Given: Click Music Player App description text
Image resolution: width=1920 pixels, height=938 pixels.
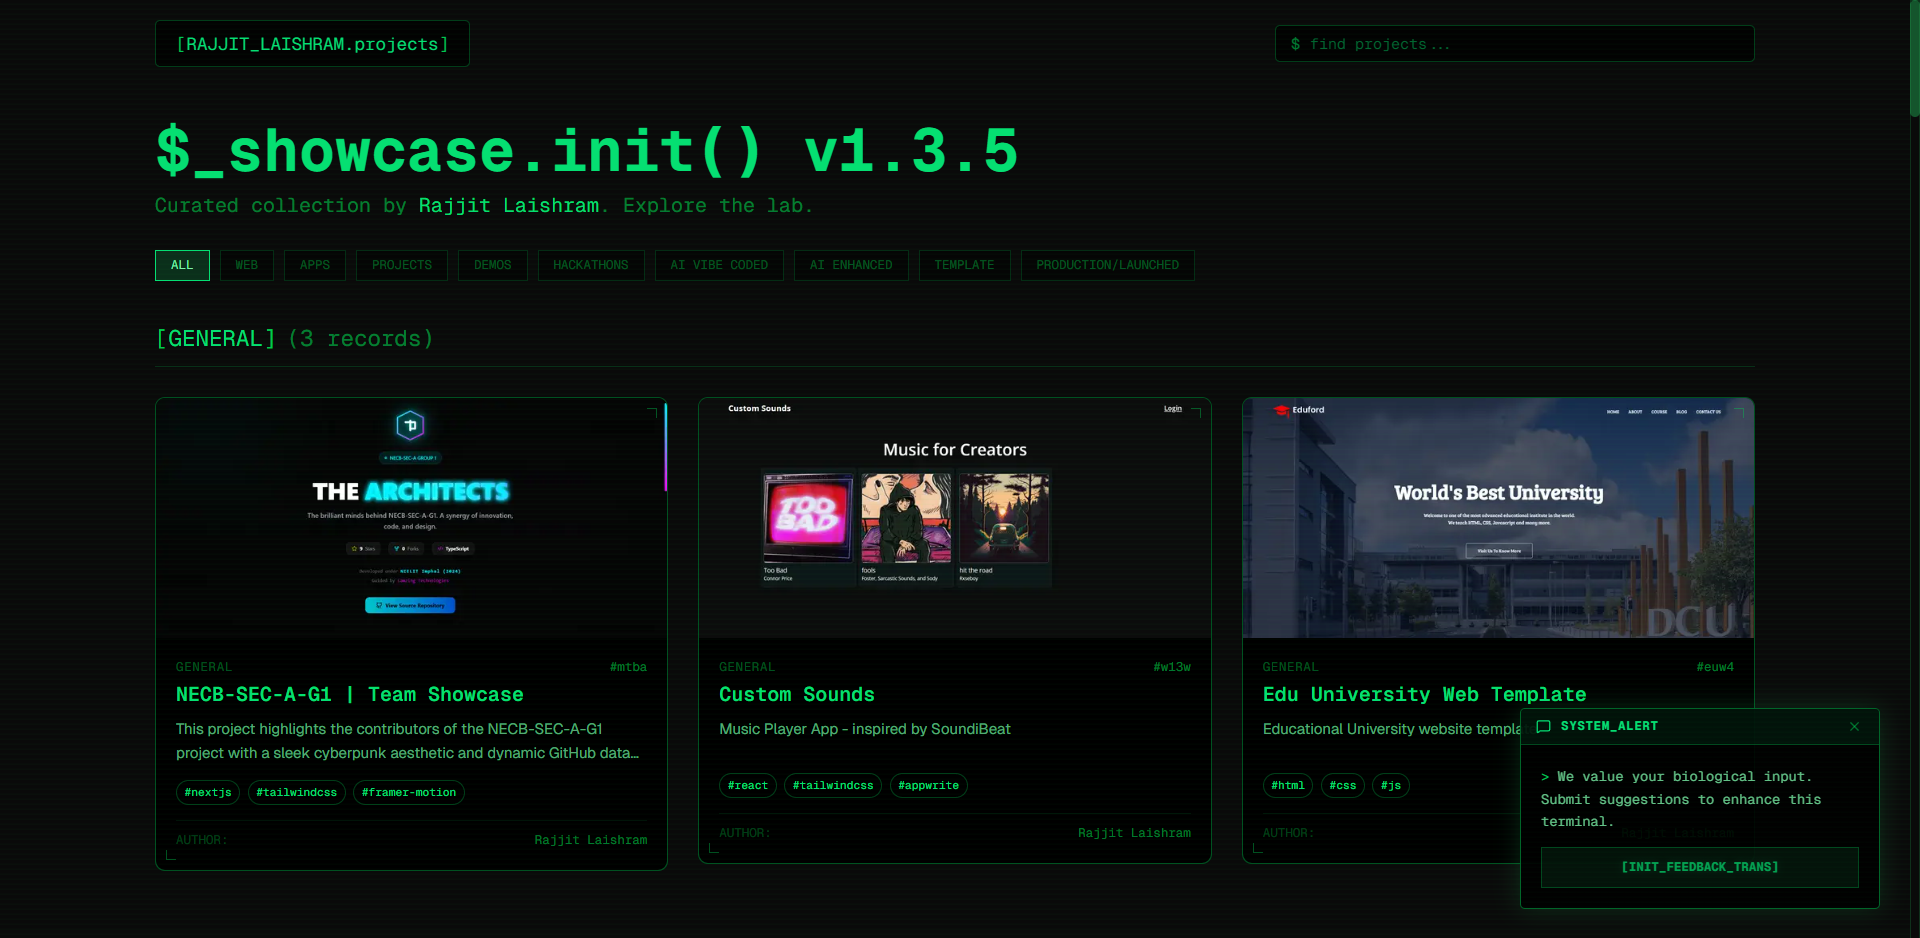Looking at the screenshot, I should (x=865, y=729).
